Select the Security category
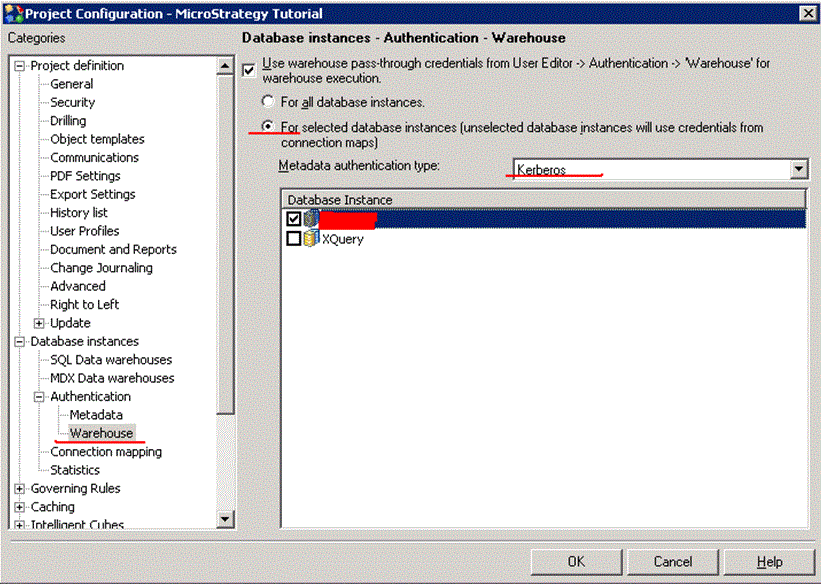This screenshot has height=584, width=821. point(73,102)
